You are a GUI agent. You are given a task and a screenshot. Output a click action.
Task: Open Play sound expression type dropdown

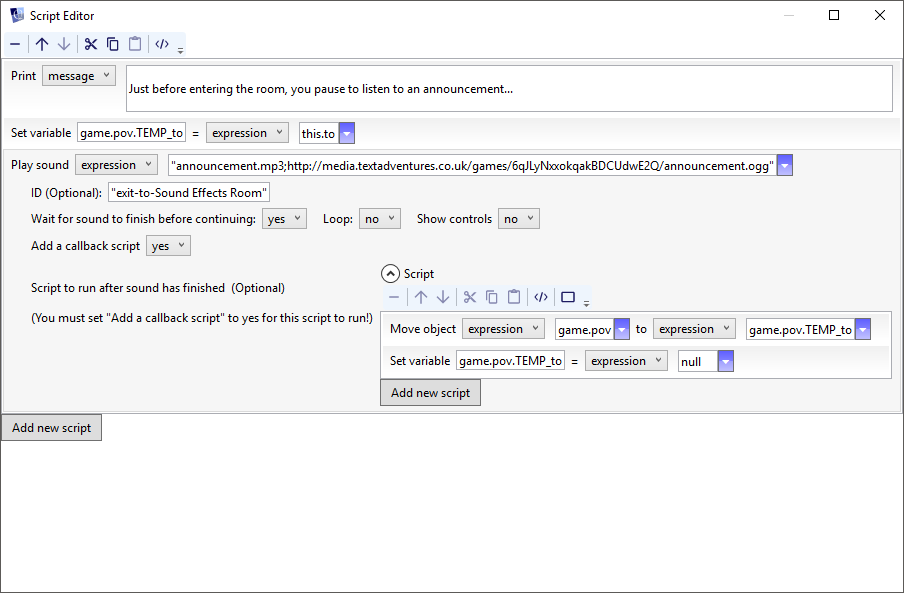point(116,165)
